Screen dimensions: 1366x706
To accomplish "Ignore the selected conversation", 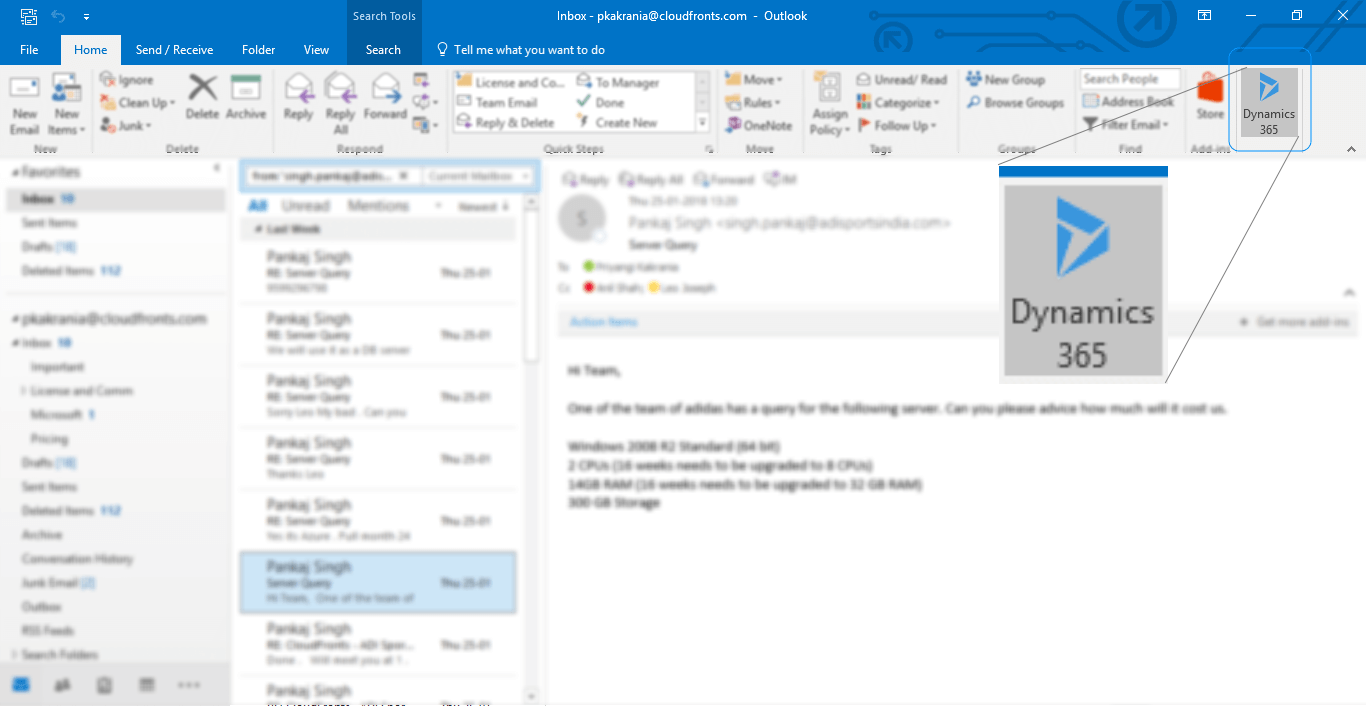I will 127,80.
